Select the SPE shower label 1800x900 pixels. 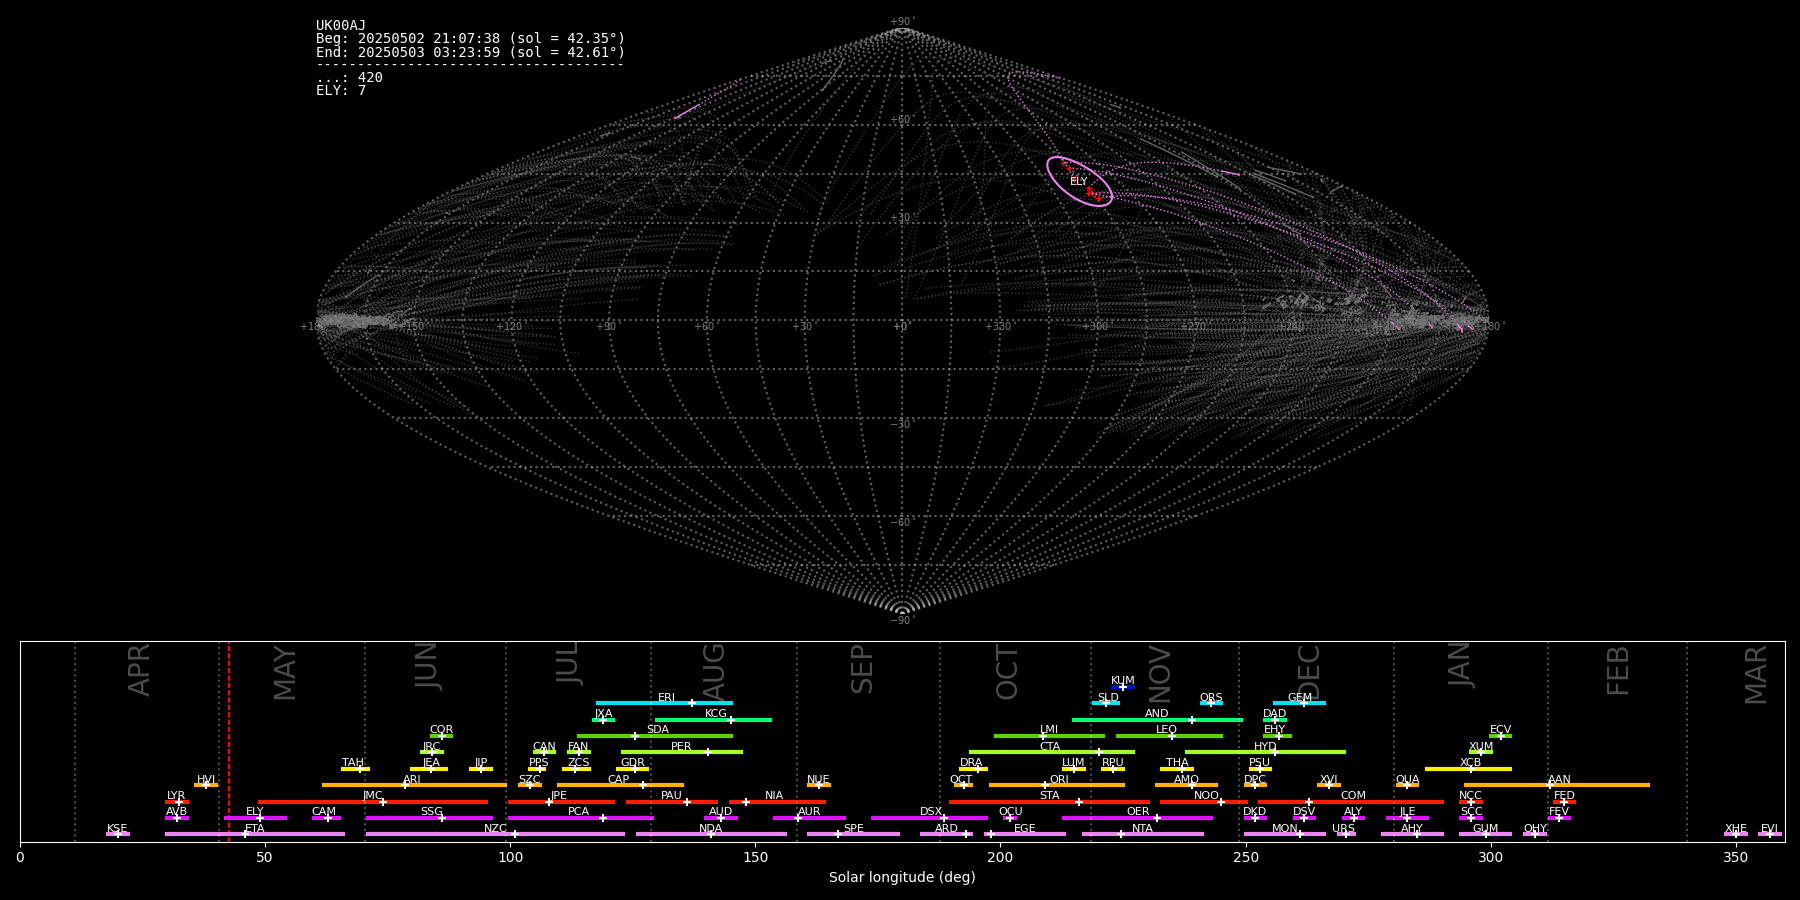(854, 828)
